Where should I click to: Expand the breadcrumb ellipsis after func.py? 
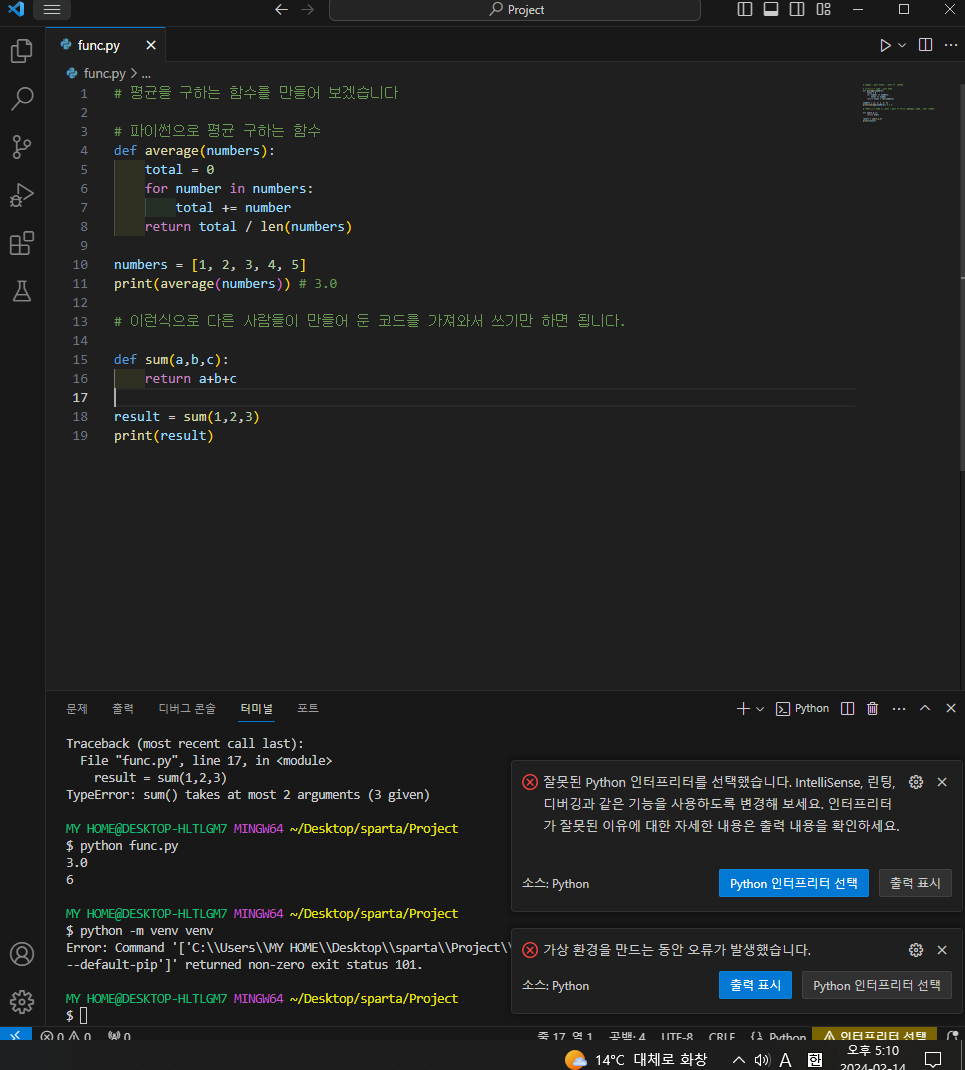(146, 73)
